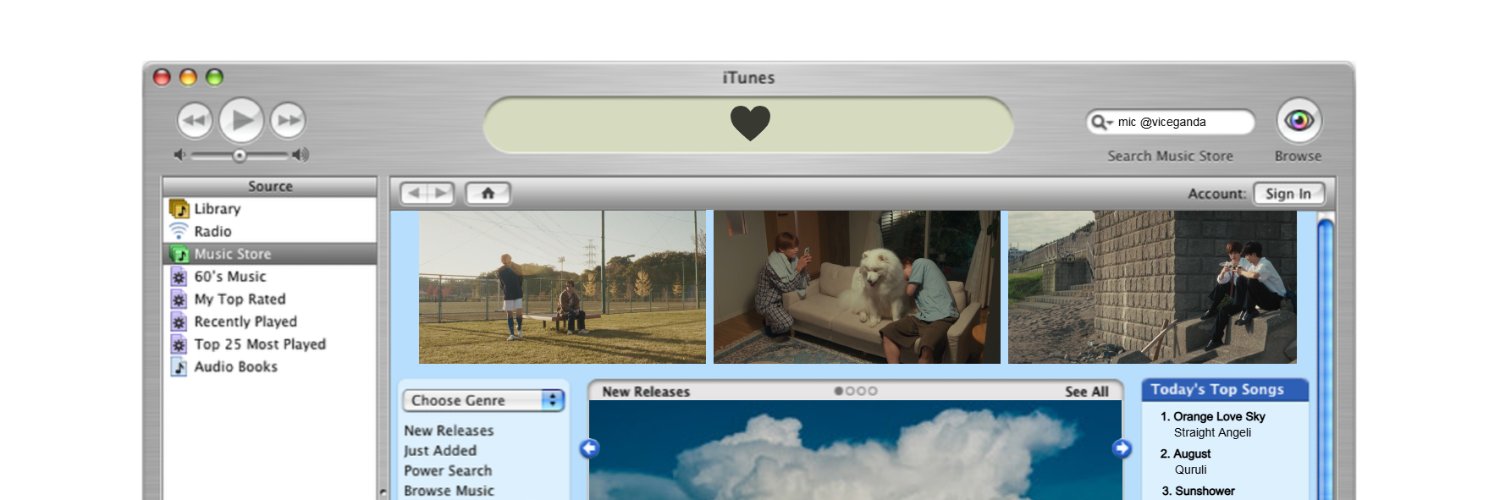Click the Source panel collapse handle
The height and width of the screenshot is (500, 1500).
click(383, 492)
